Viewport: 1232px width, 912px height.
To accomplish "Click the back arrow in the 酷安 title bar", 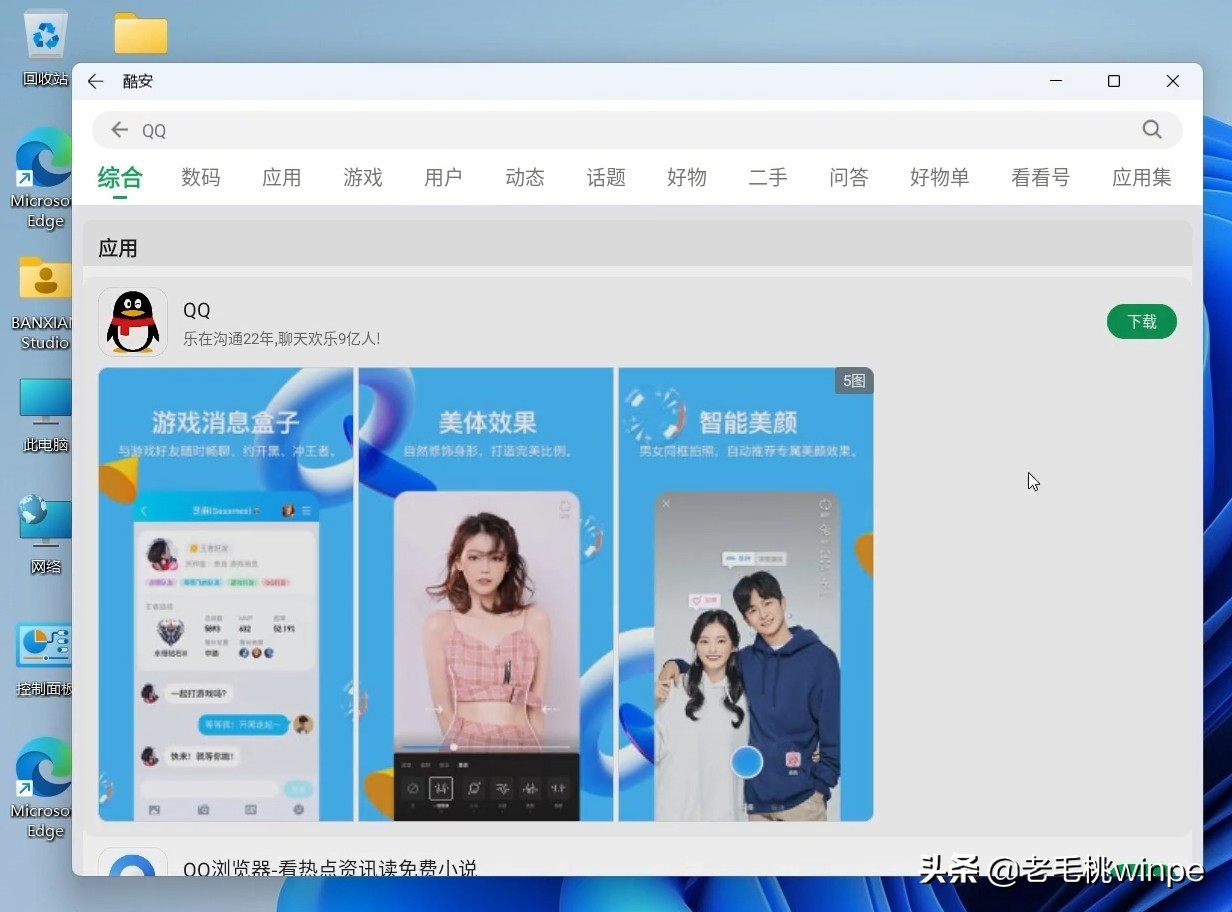I will (96, 81).
